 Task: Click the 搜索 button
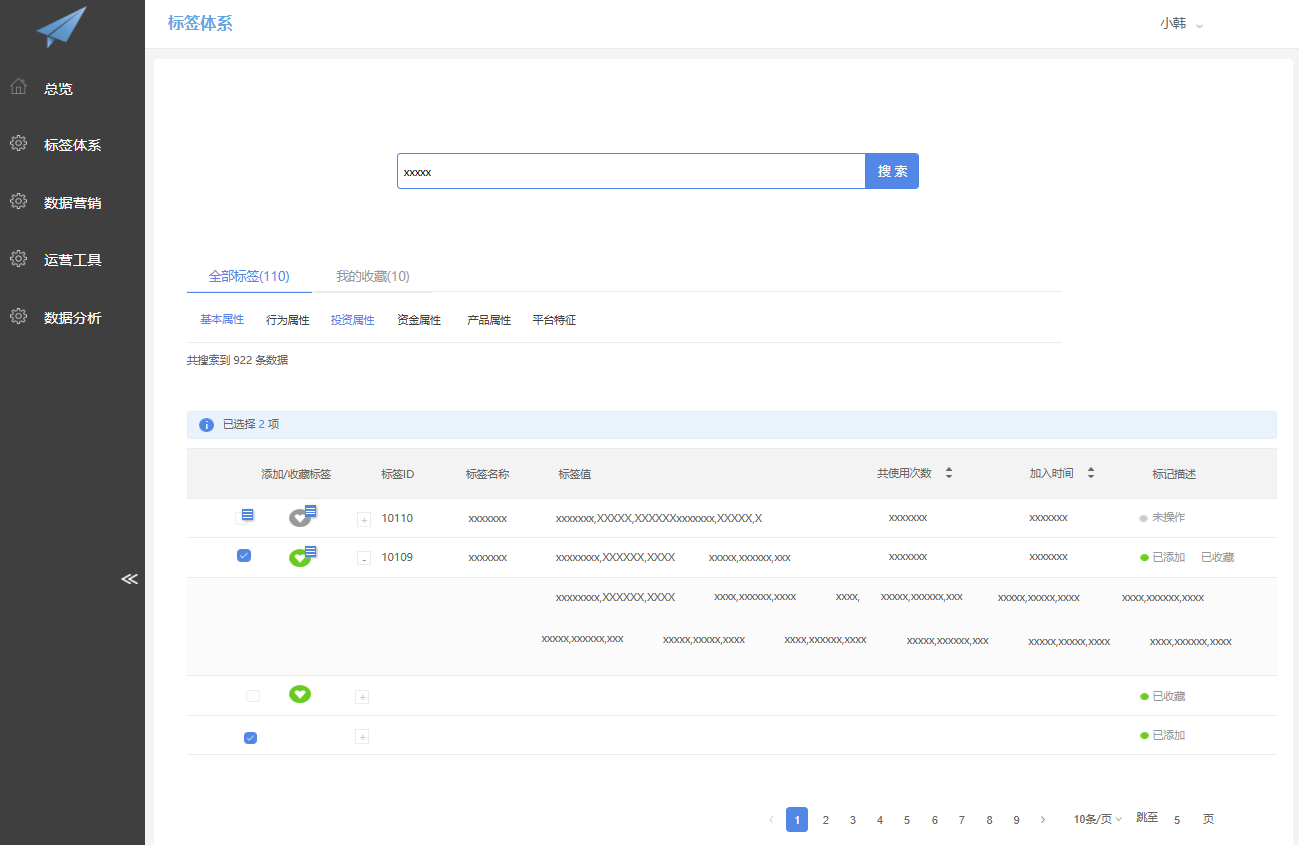coord(892,171)
